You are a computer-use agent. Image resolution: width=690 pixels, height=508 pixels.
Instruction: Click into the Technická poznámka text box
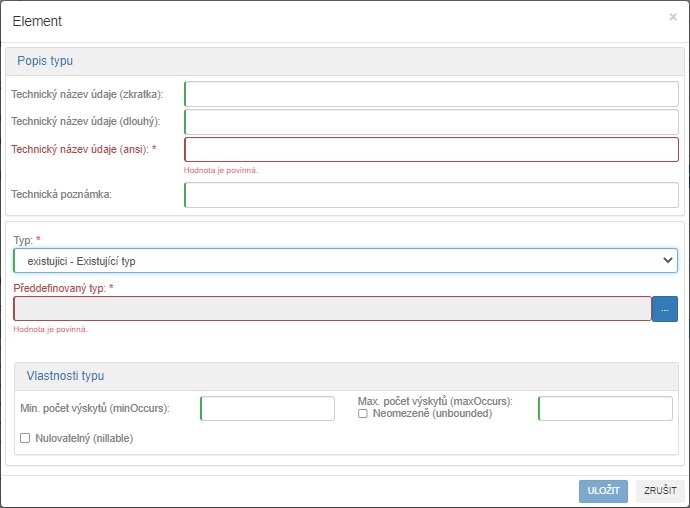coord(431,195)
